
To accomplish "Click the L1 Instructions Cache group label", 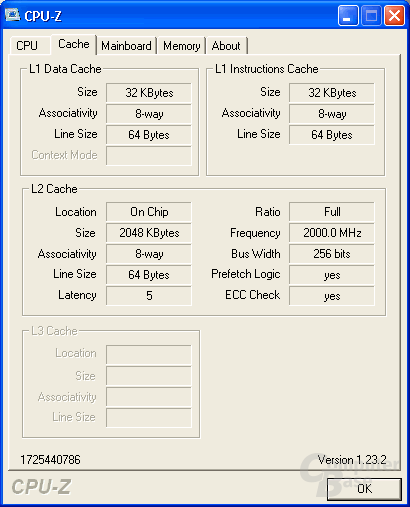I will (x=267, y=69).
